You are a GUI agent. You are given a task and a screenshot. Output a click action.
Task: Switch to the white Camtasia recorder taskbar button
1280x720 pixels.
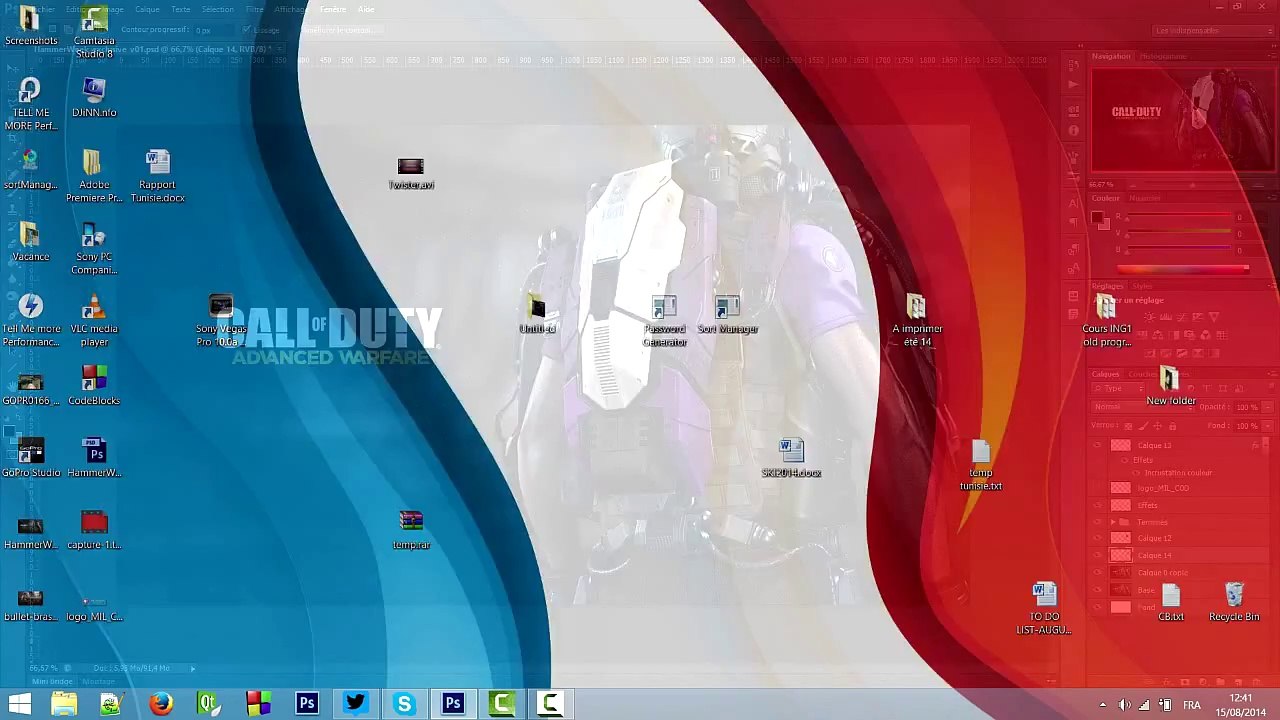(550, 704)
